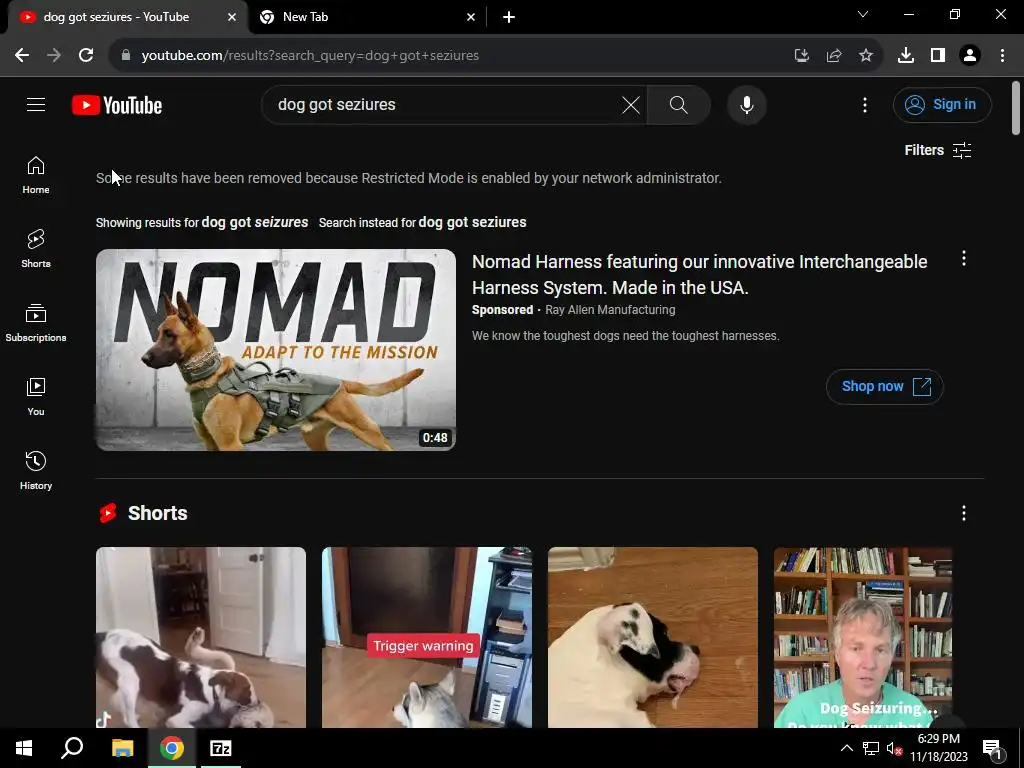Click the corrected 'dog got seizures' link
Viewport: 1024px width, 768px height.
pyautogui.click(x=255, y=222)
